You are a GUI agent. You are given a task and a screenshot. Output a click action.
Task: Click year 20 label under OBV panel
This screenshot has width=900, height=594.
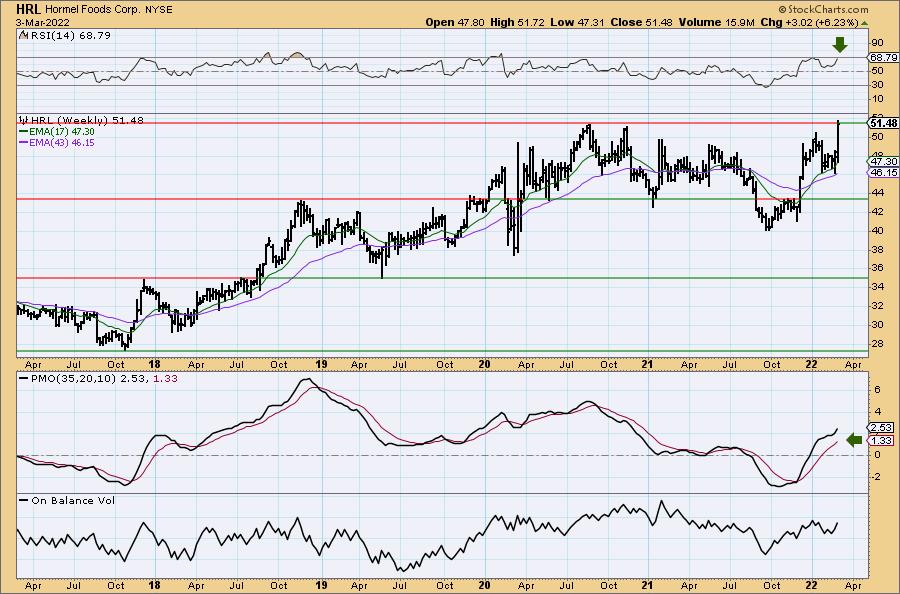click(x=484, y=585)
